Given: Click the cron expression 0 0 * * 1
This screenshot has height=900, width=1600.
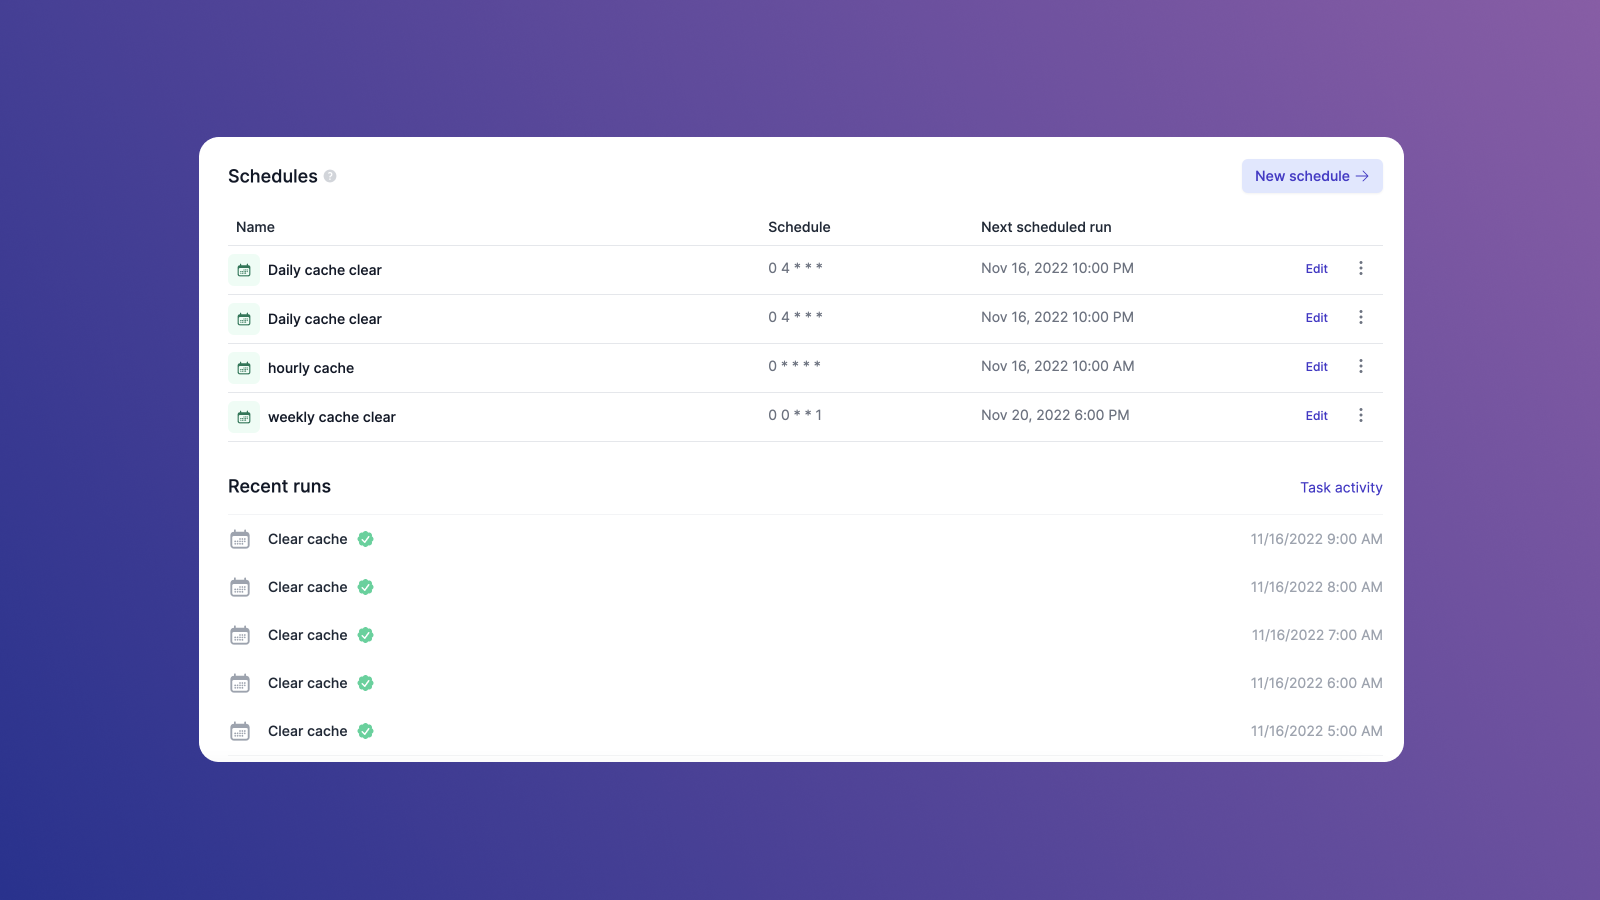Looking at the screenshot, I should pyautogui.click(x=795, y=415).
